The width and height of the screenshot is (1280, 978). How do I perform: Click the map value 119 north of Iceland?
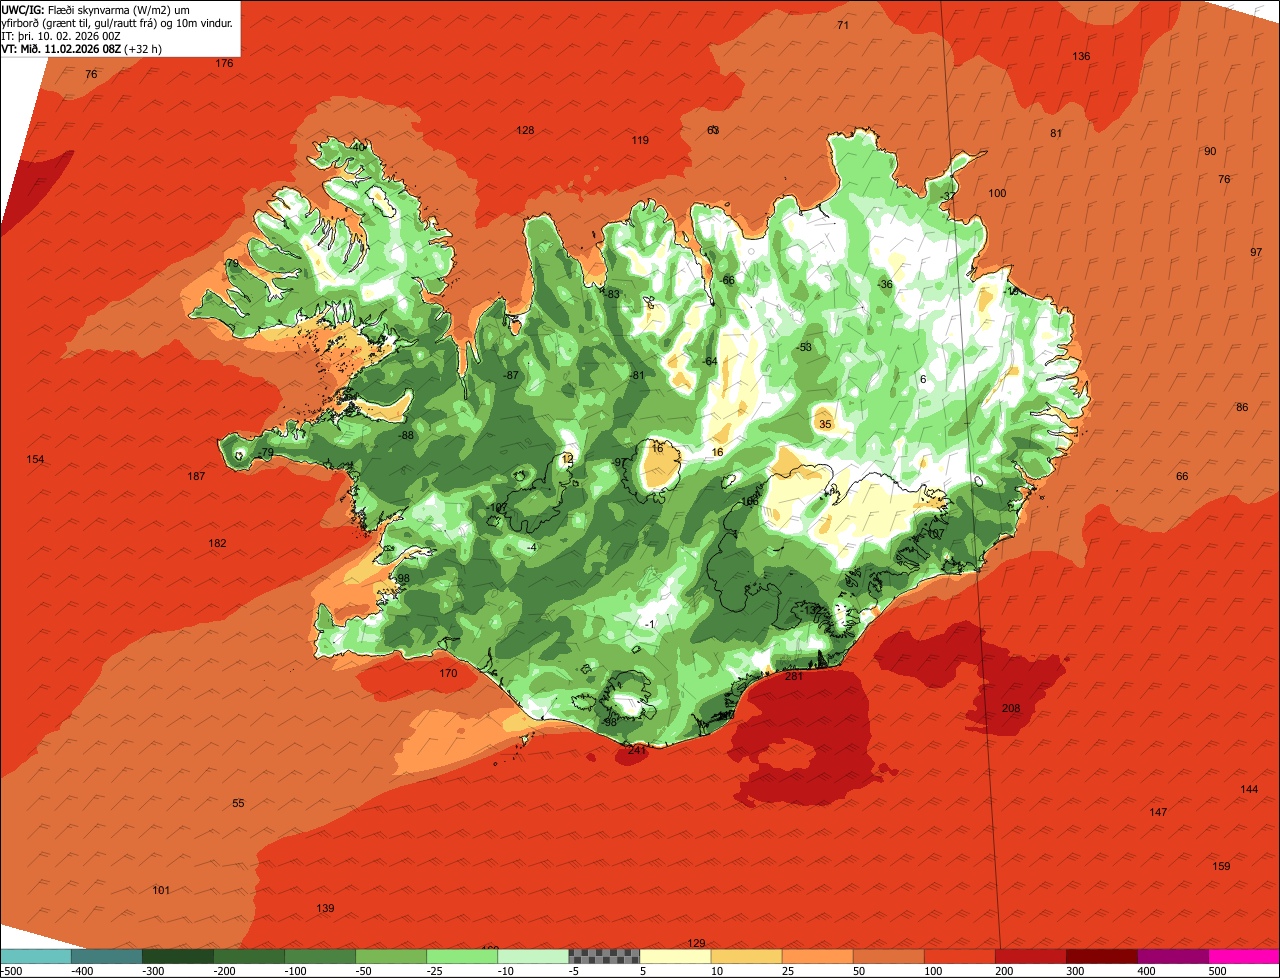(640, 140)
